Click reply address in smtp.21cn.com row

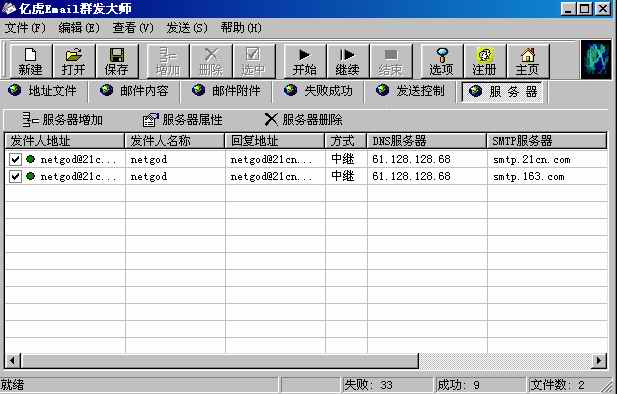pyautogui.click(x=272, y=159)
